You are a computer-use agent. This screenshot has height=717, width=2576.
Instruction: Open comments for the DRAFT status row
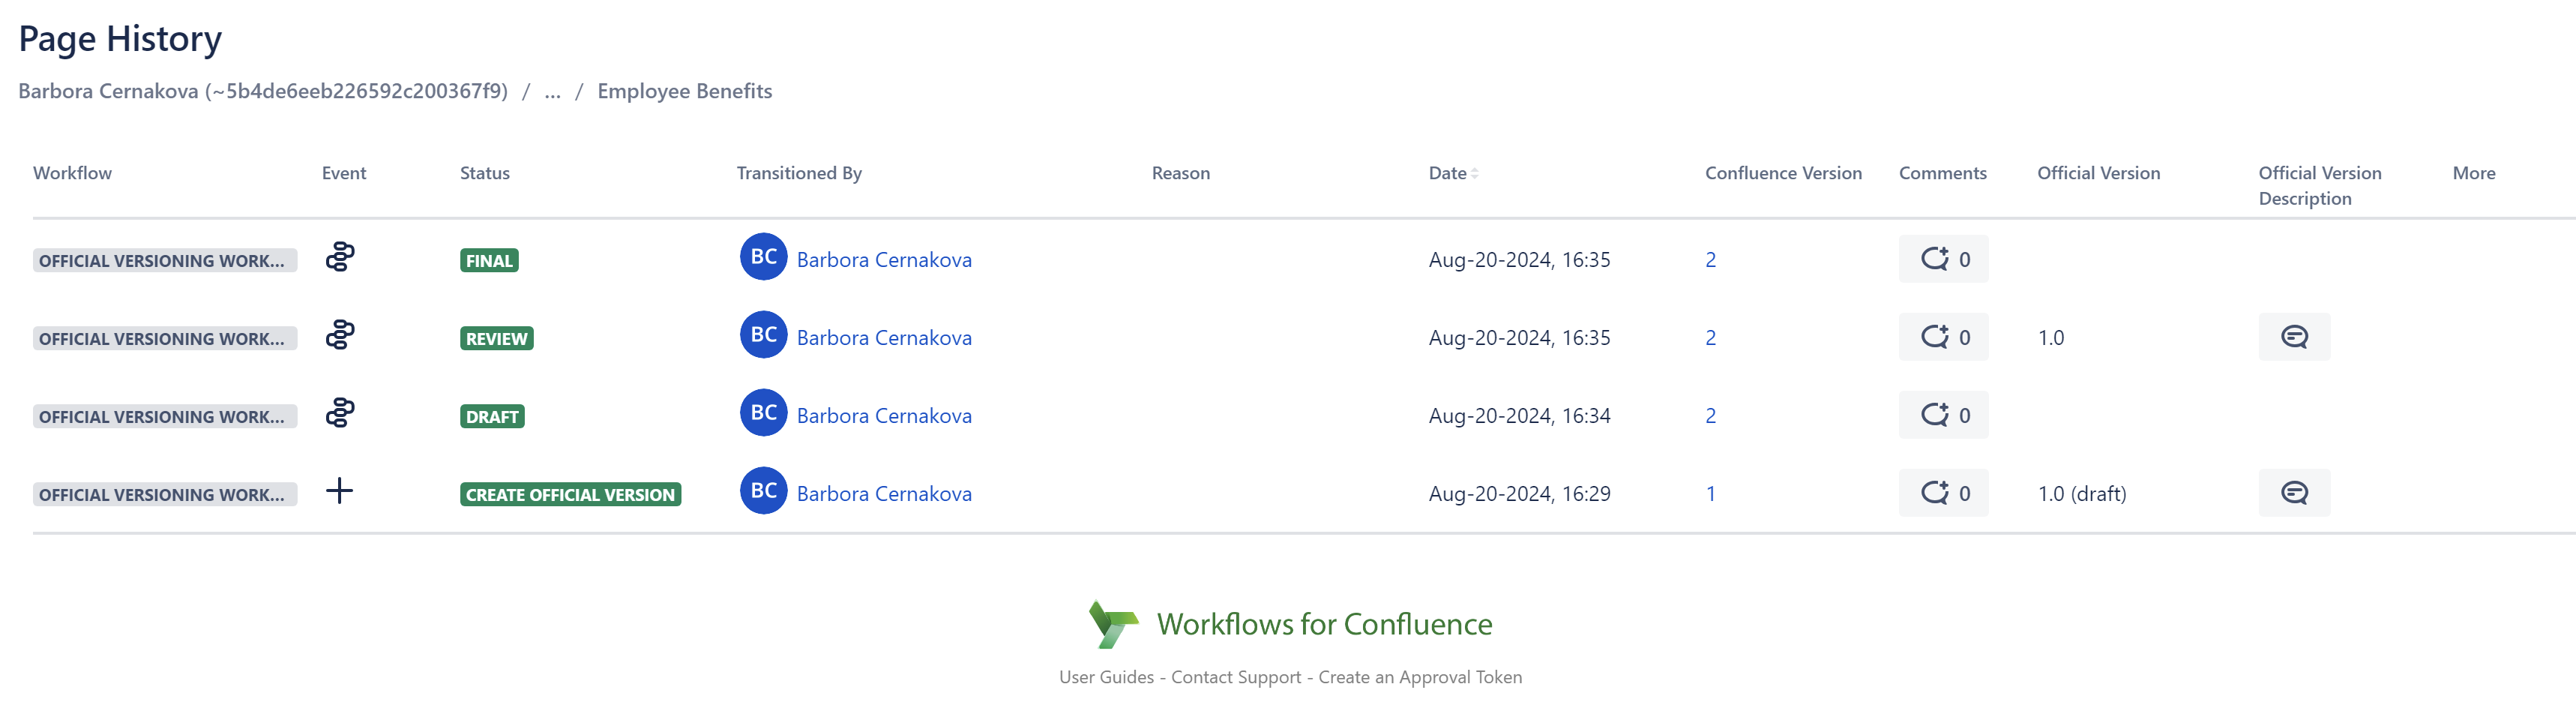coord(1942,415)
